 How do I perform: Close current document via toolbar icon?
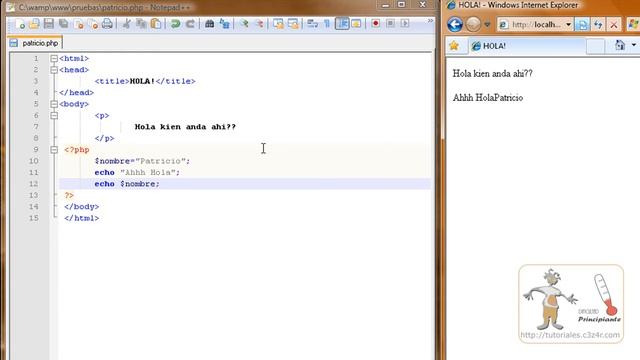point(78,24)
